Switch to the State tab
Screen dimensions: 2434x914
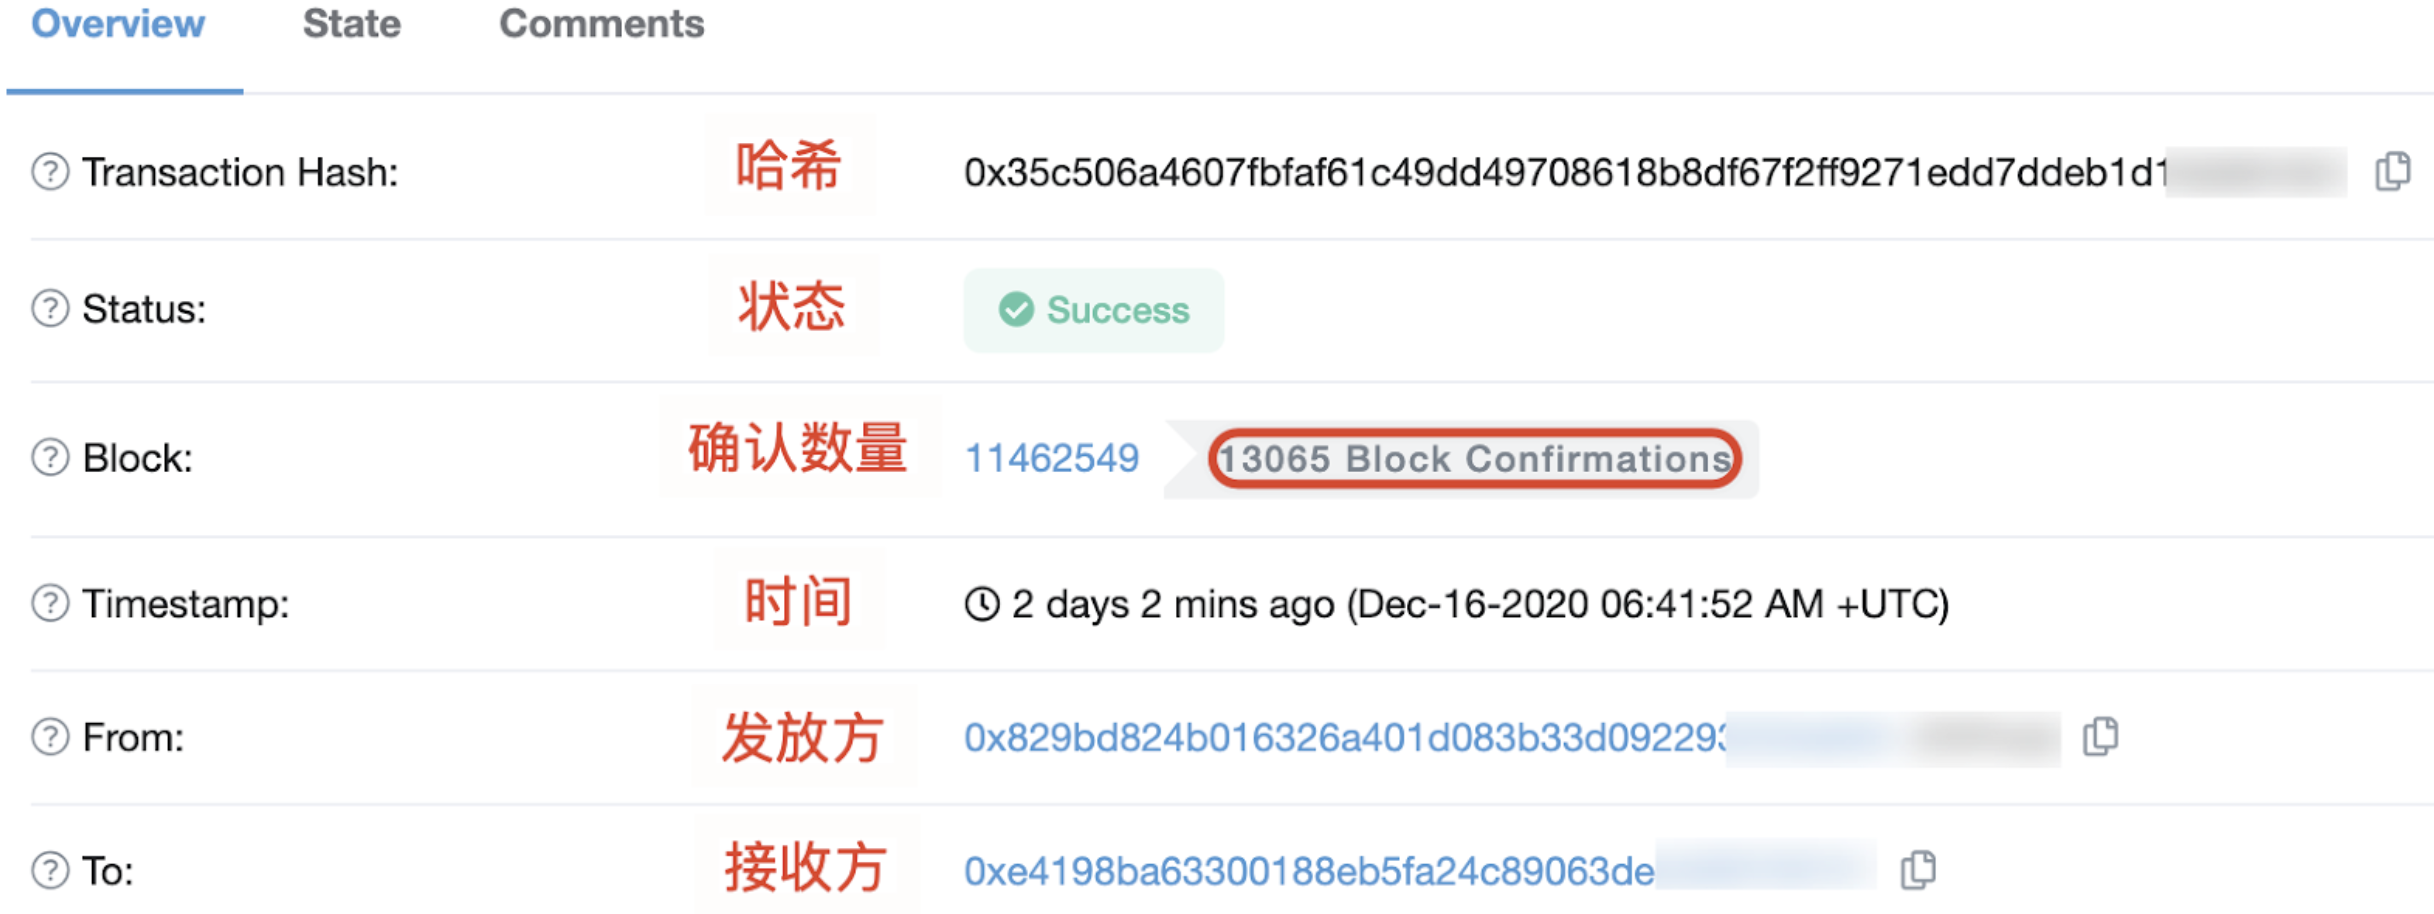[352, 24]
